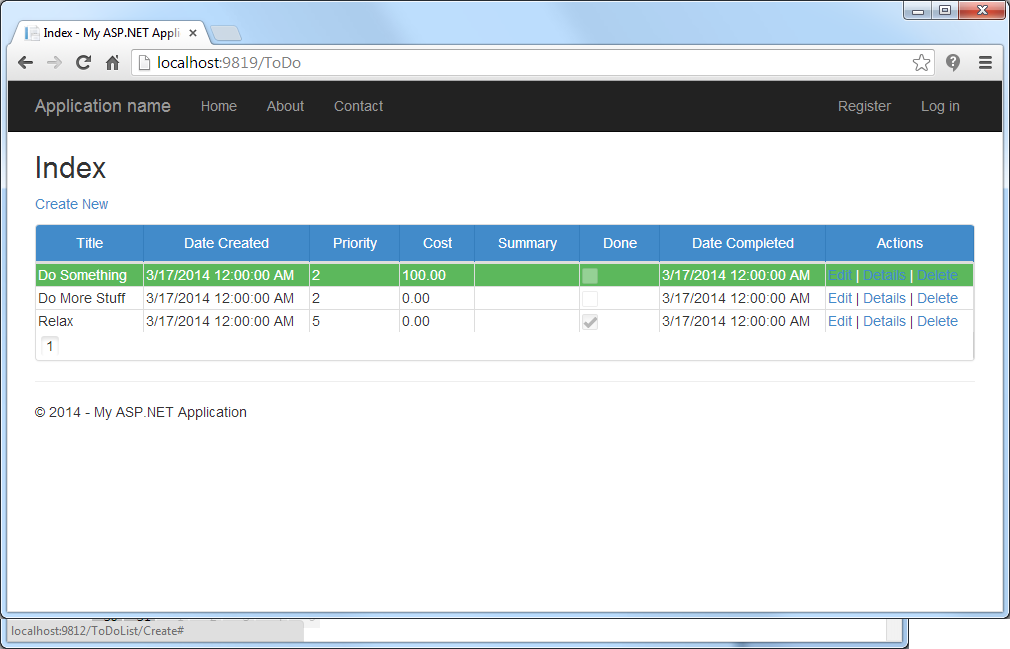Open the Home nav item
The width and height of the screenshot is (1010, 649).
click(x=219, y=106)
